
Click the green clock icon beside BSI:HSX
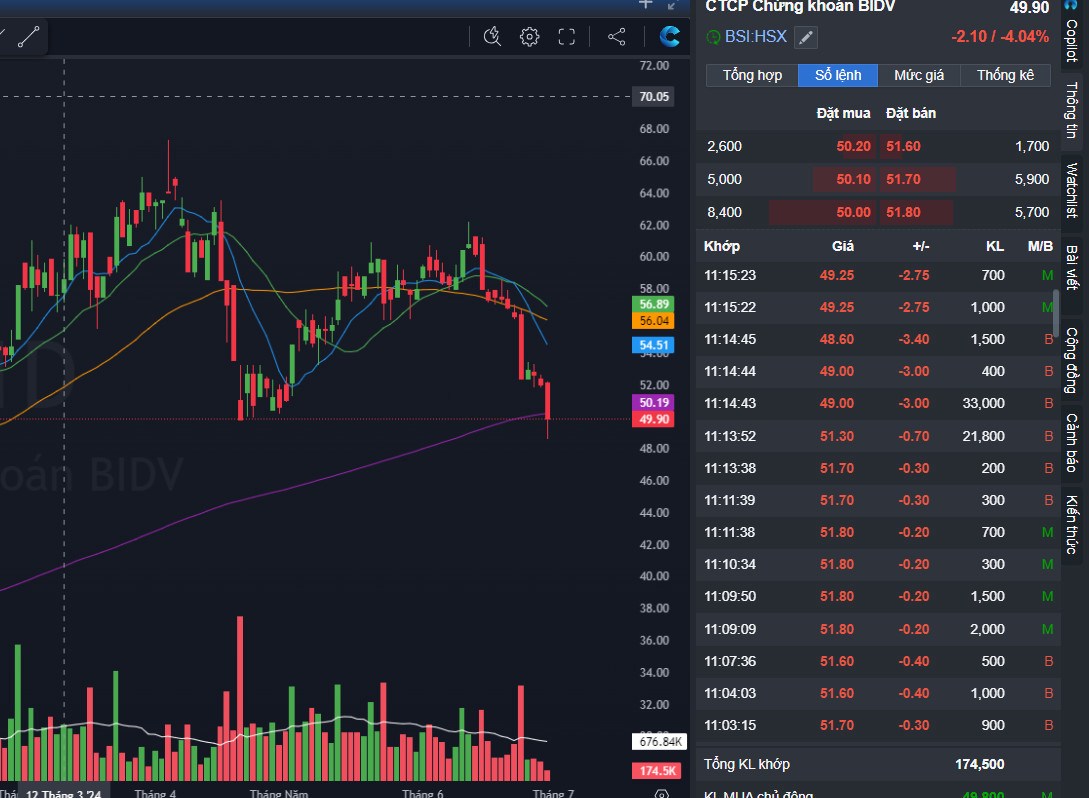point(713,37)
